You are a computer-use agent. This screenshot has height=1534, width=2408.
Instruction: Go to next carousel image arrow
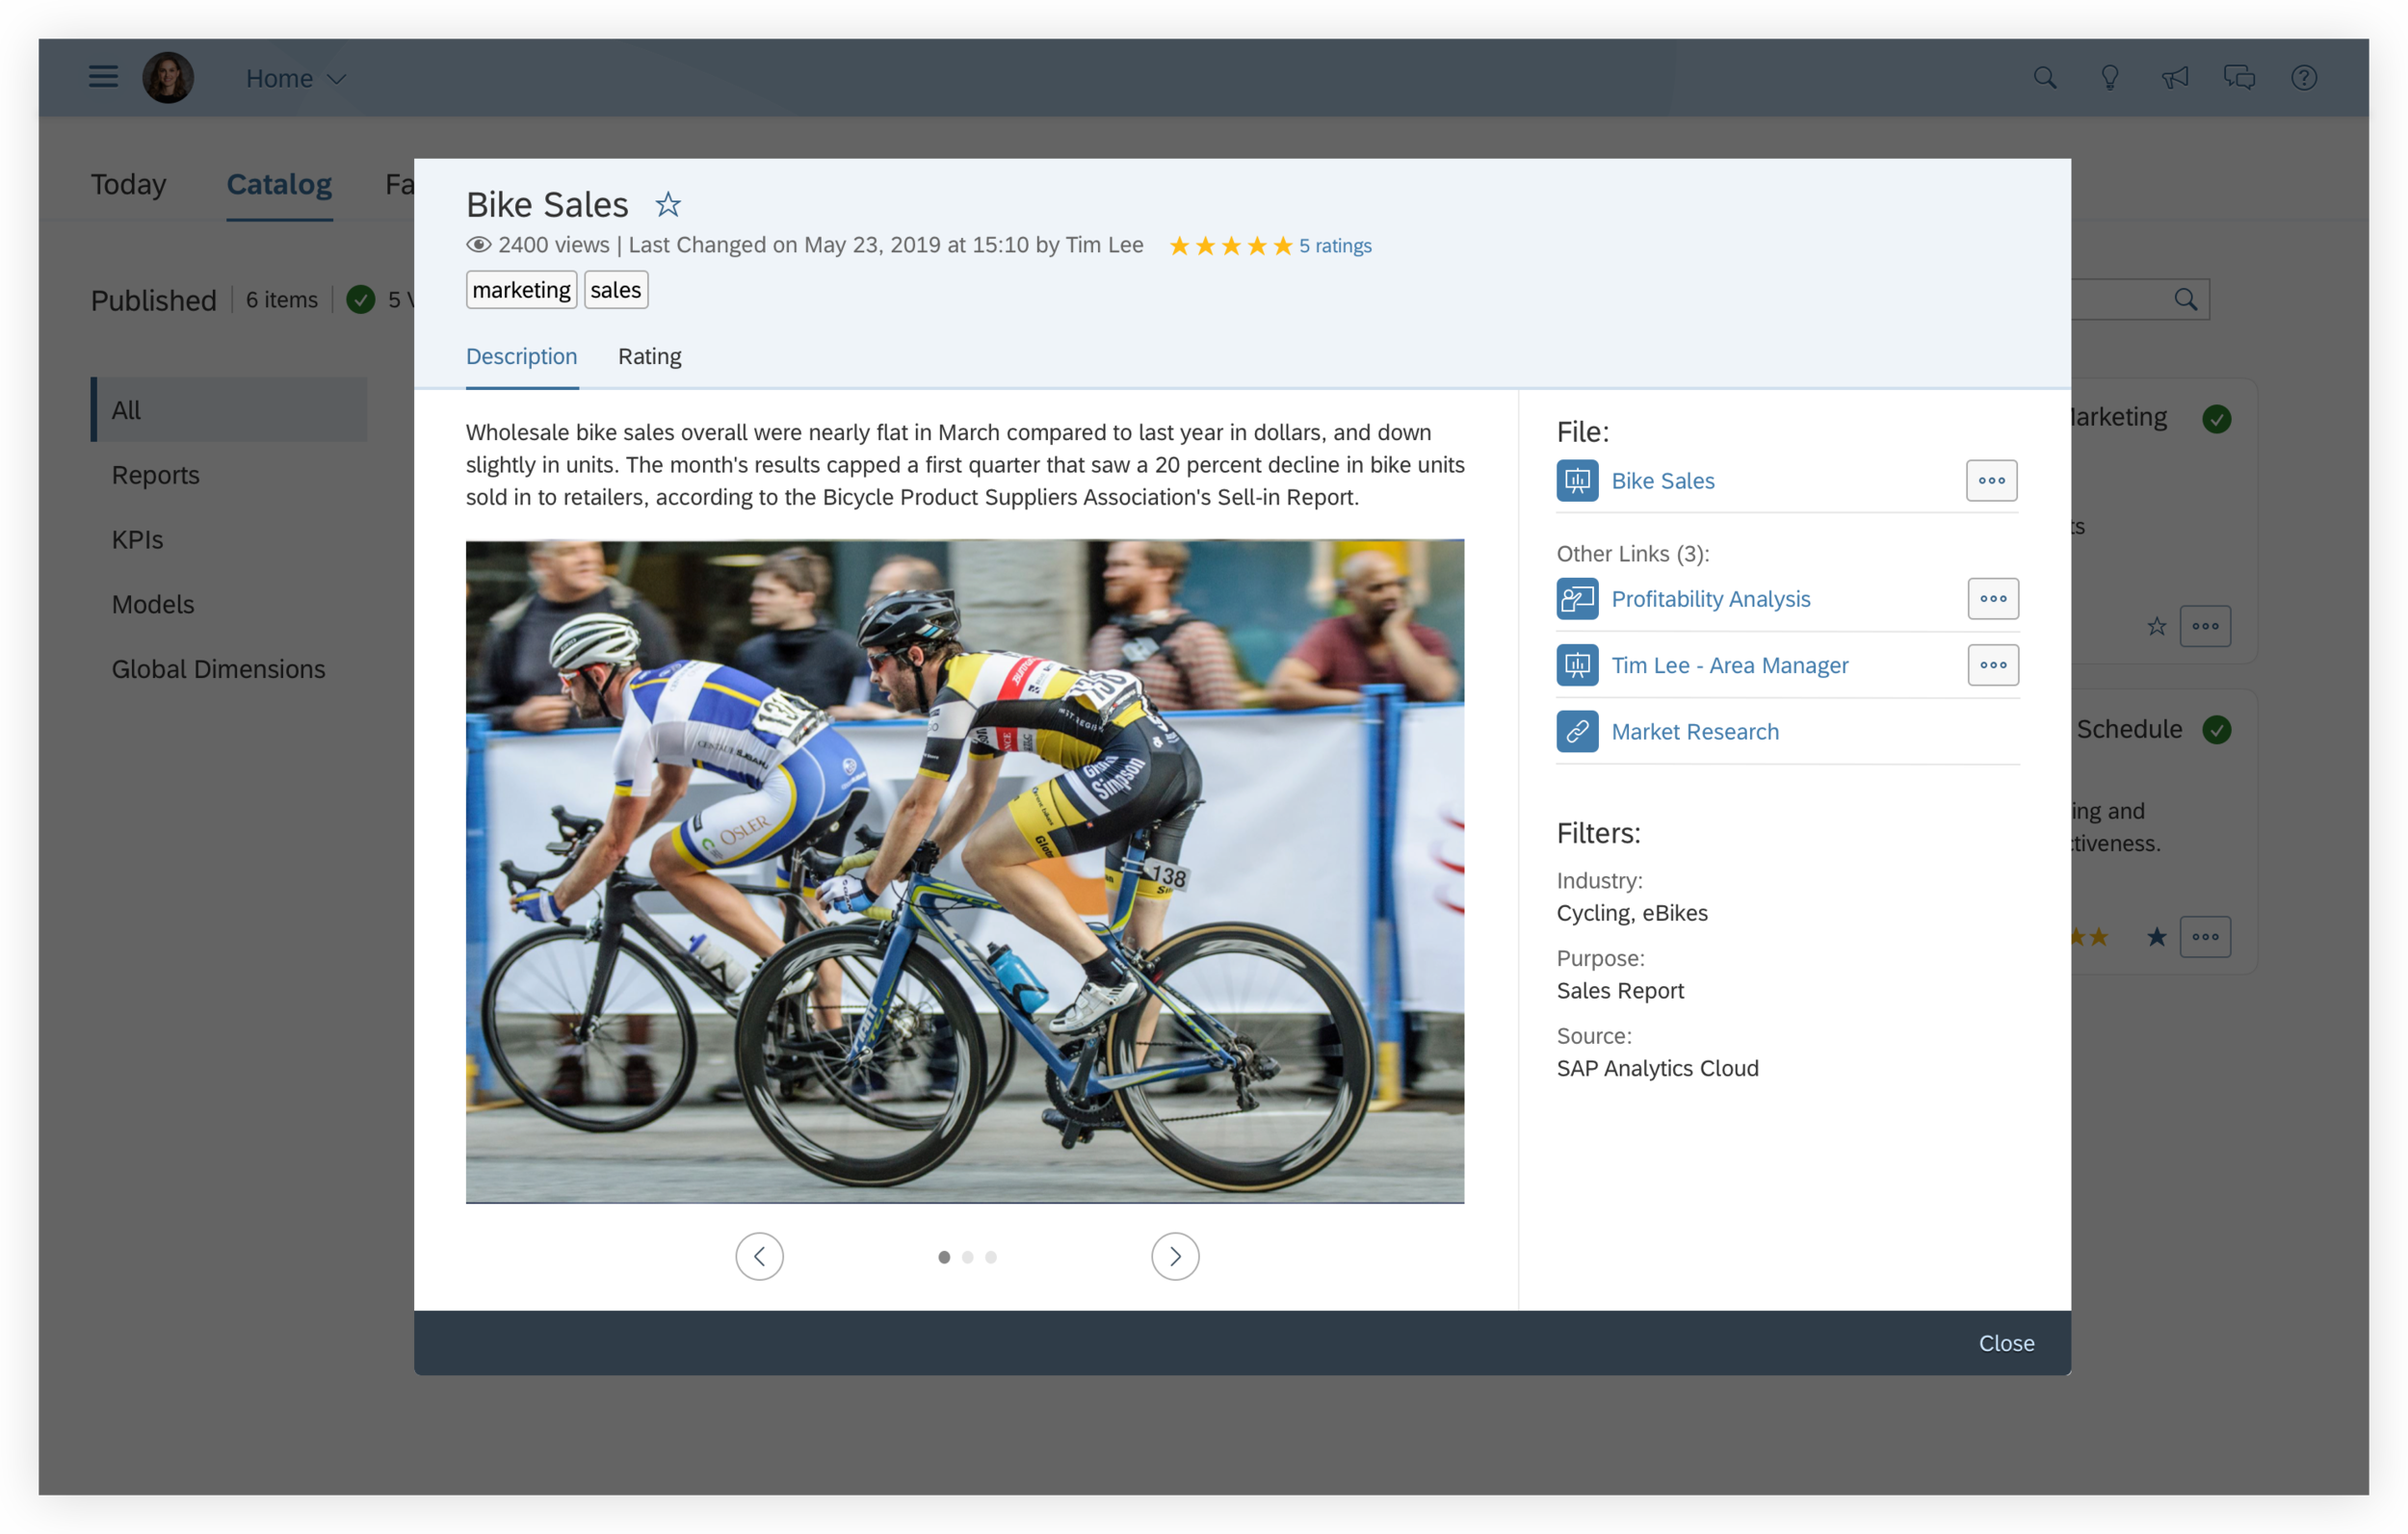pyautogui.click(x=1174, y=1256)
